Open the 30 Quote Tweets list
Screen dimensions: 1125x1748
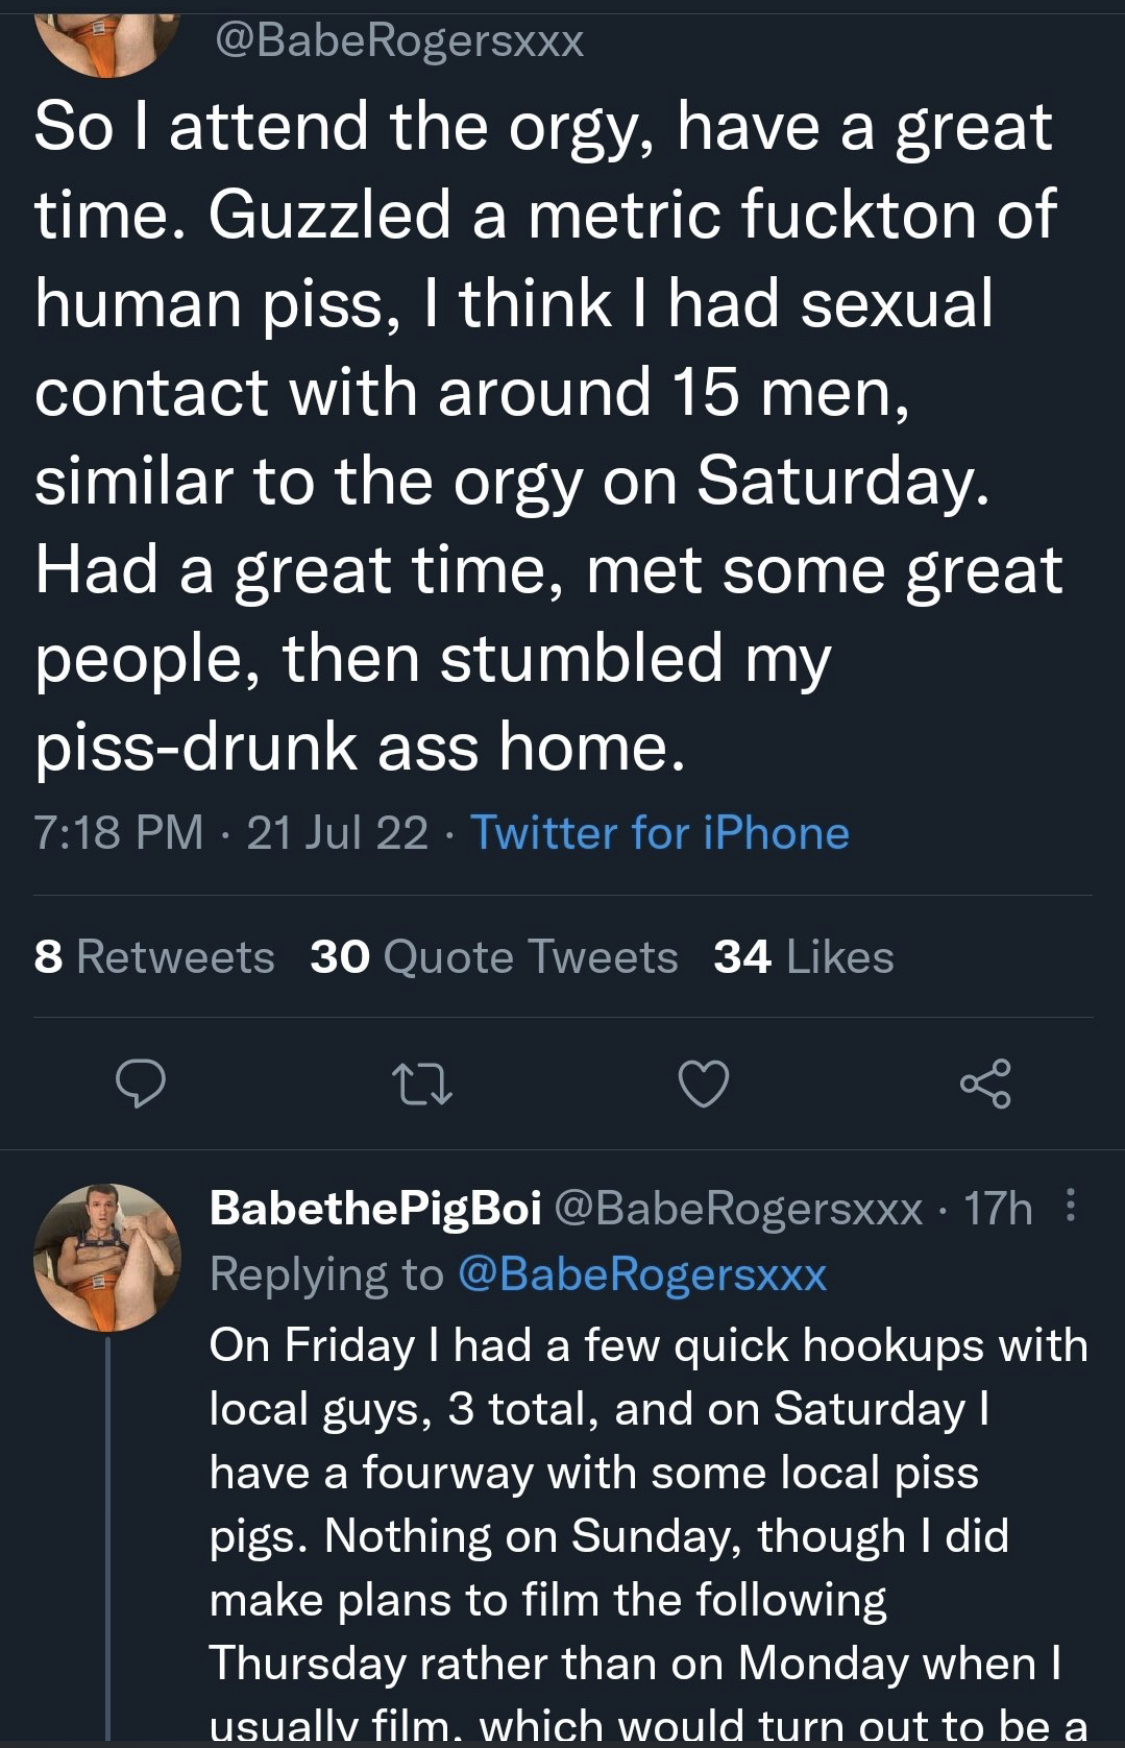[494, 957]
